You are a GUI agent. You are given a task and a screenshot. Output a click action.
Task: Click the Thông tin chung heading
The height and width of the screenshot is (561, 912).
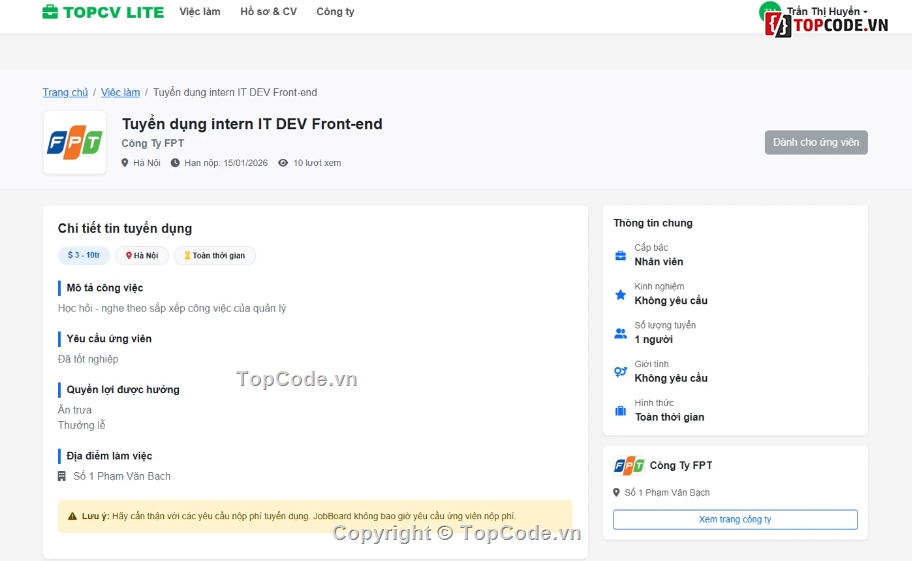coord(653,223)
